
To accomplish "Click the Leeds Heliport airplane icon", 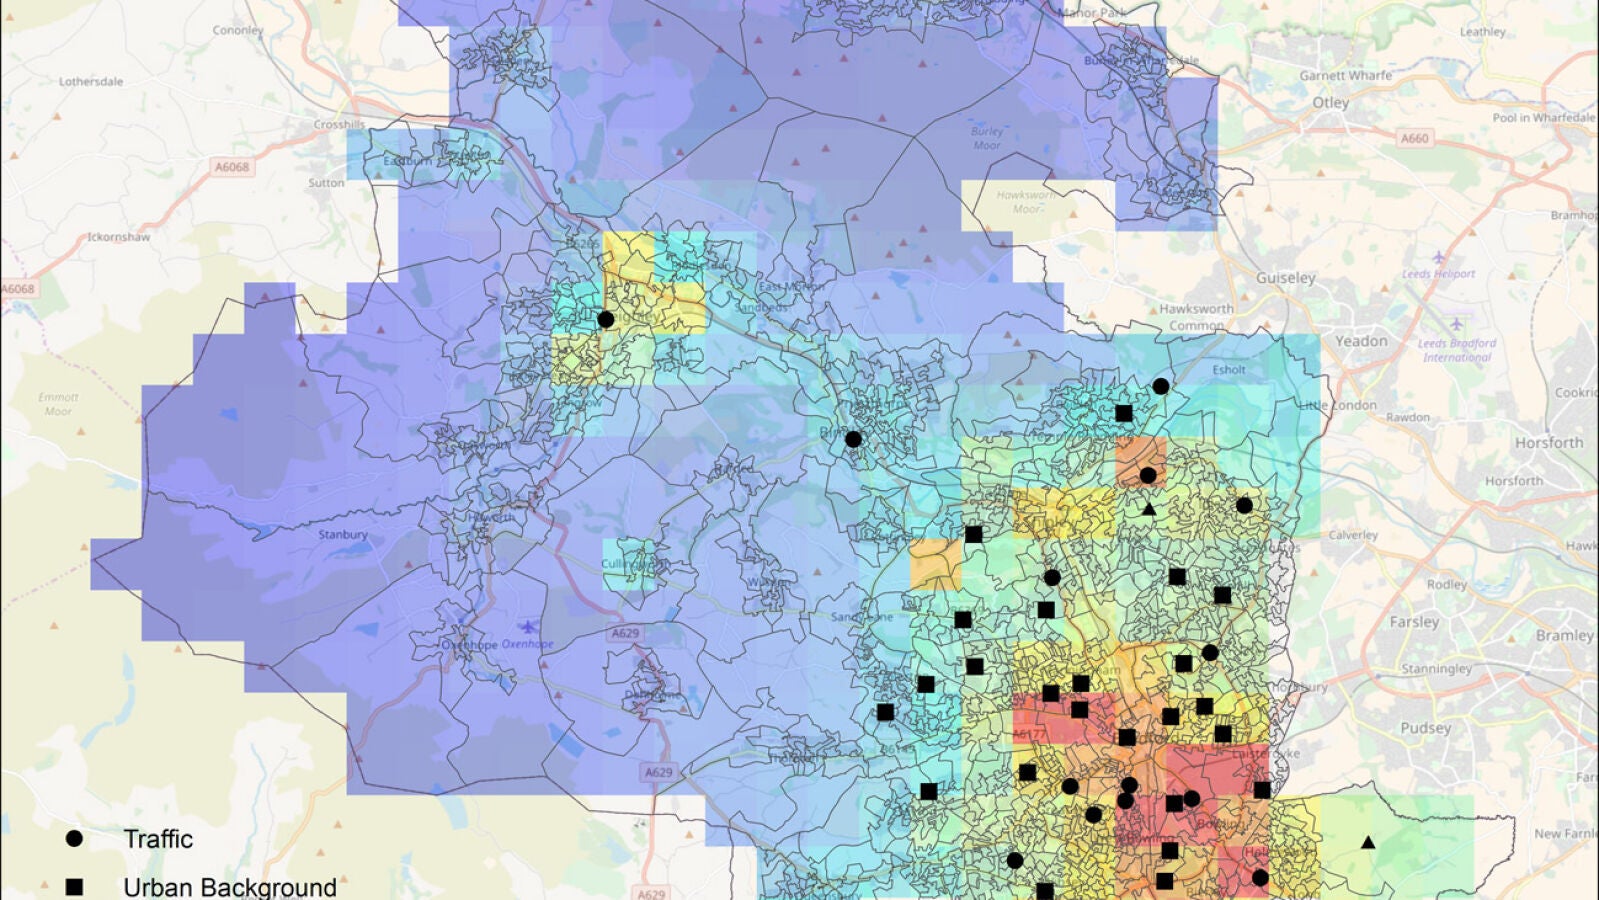I will 1438,257.
